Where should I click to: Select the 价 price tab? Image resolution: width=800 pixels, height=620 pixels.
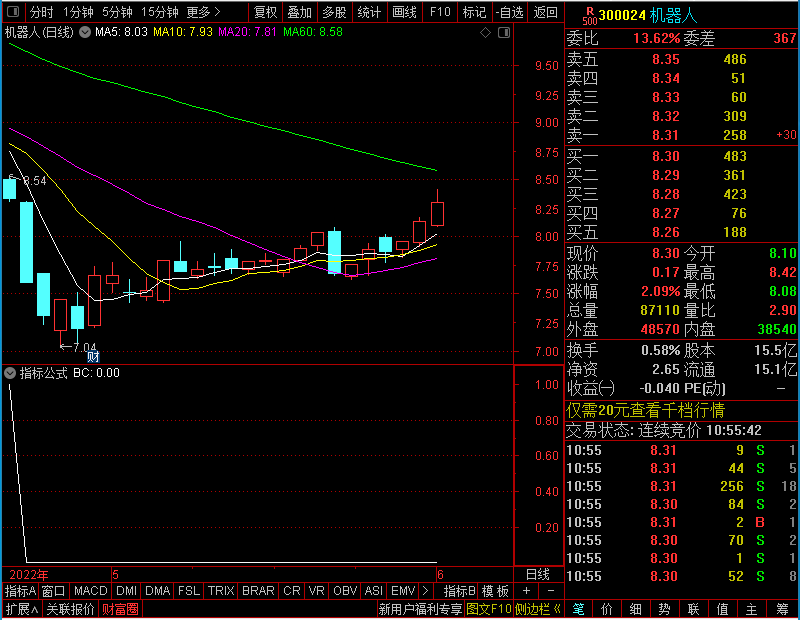pos(607,609)
